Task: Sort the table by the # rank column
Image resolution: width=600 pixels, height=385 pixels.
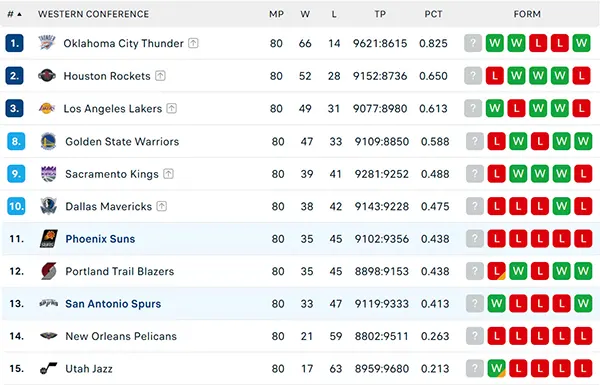Action: pos(15,14)
